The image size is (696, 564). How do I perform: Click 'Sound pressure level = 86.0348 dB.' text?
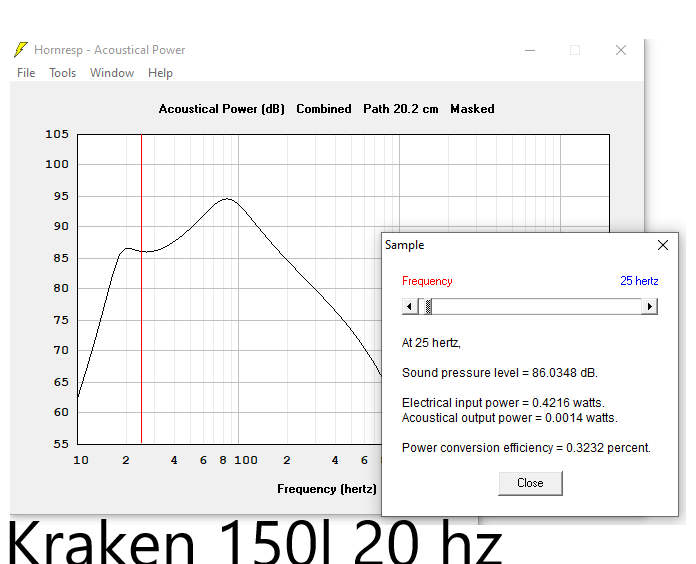pos(500,373)
